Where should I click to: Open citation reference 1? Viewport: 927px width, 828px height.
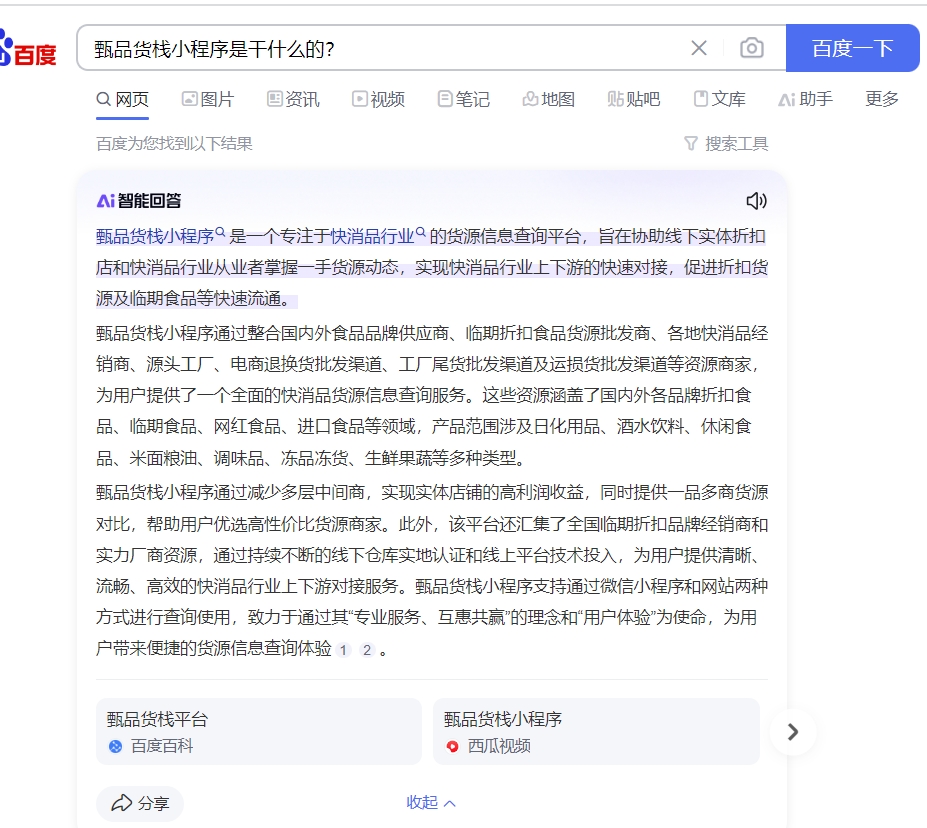tap(343, 650)
